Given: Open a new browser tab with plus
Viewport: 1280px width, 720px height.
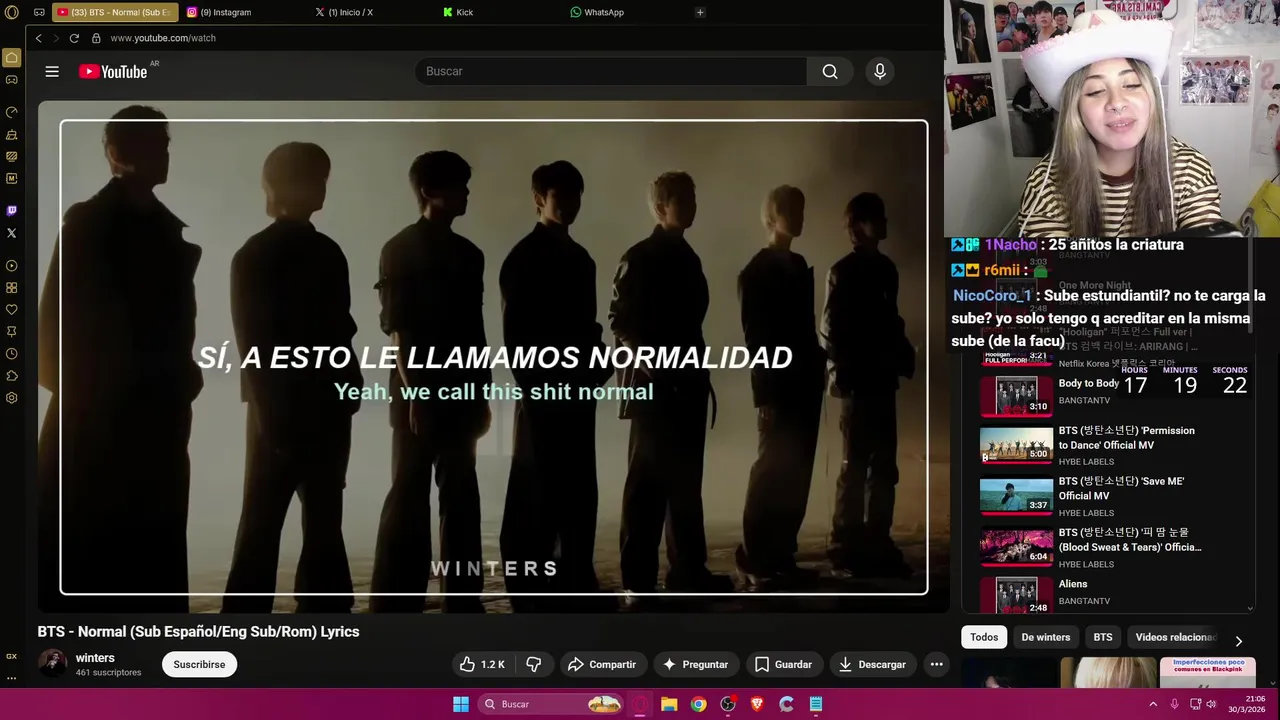Looking at the screenshot, I should click(x=700, y=12).
